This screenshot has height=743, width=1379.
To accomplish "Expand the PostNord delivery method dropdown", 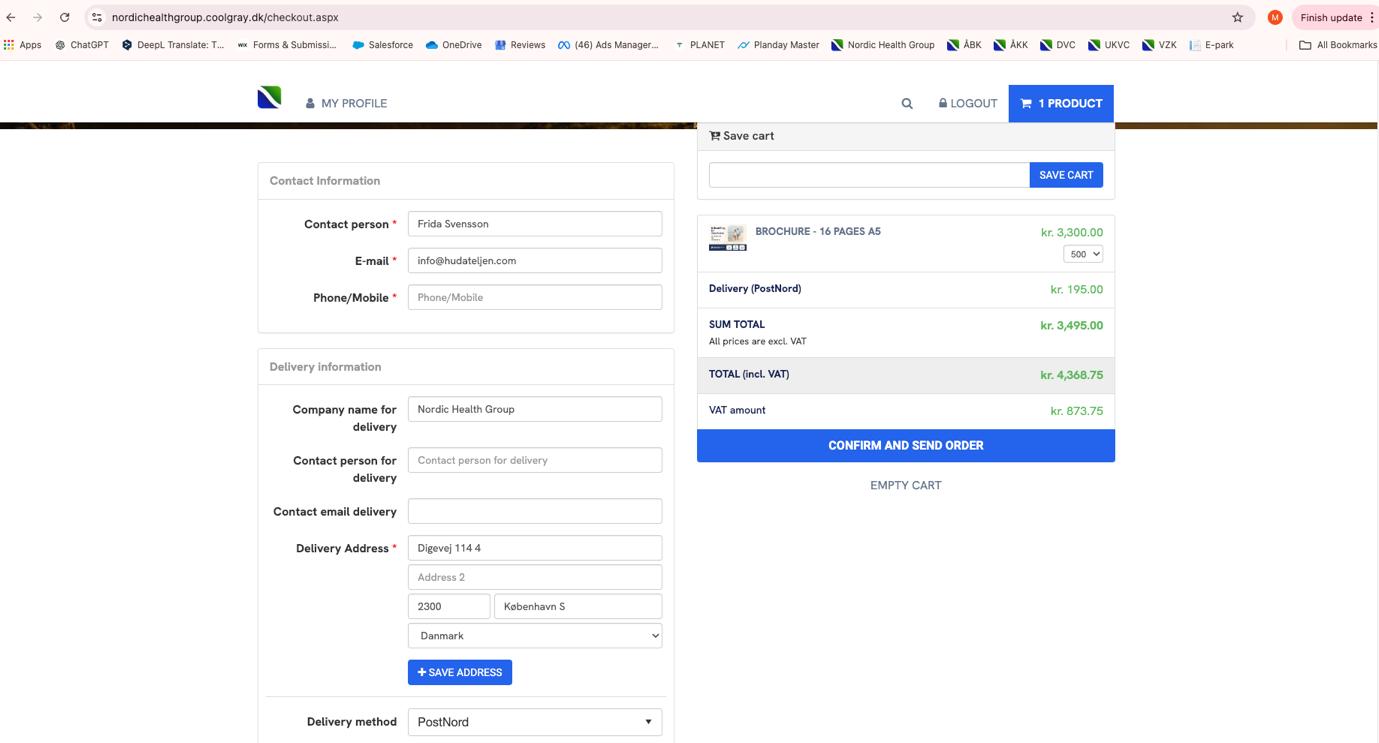I will [535, 722].
